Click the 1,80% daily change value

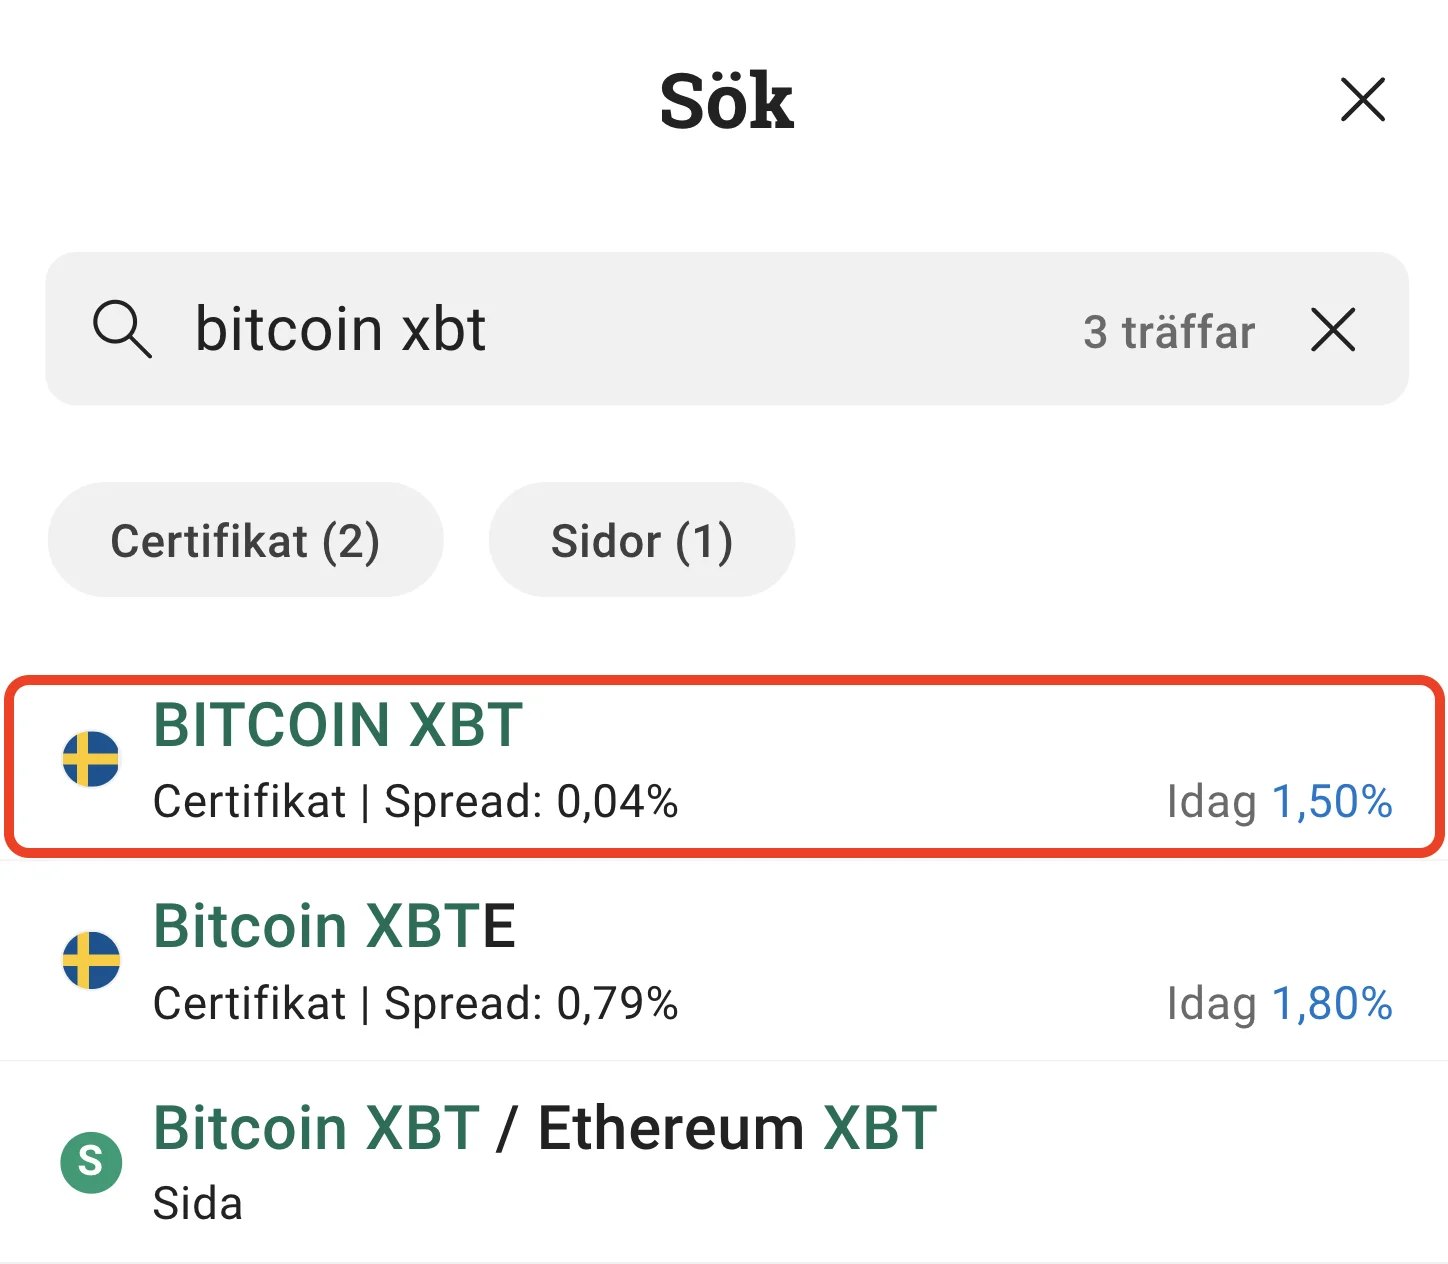[1331, 1004]
